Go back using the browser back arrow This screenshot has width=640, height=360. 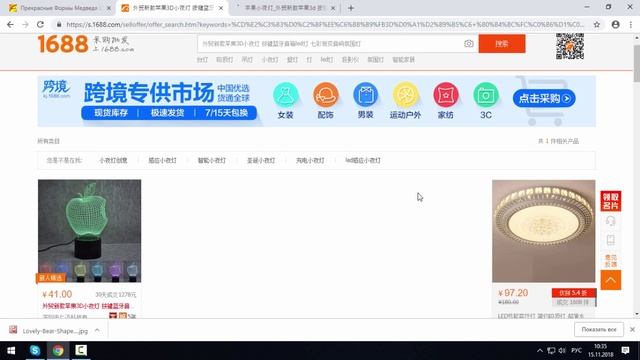coord(10,24)
